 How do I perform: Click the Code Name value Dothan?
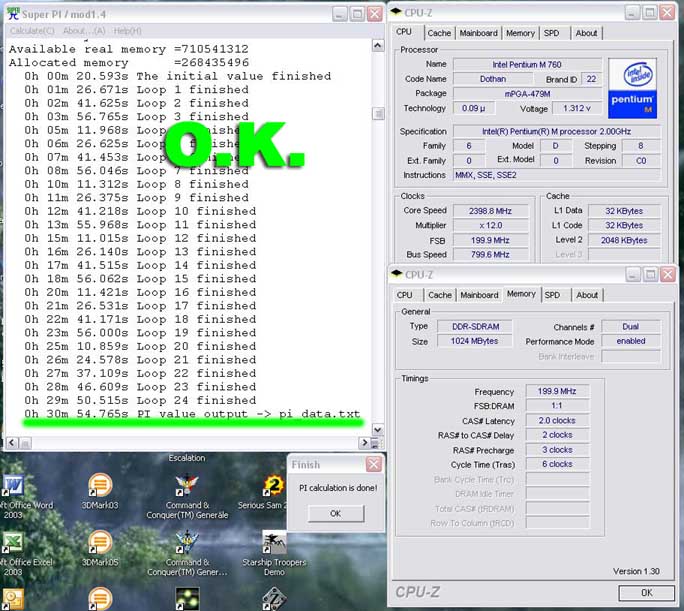pyautogui.click(x=493, y=79)
